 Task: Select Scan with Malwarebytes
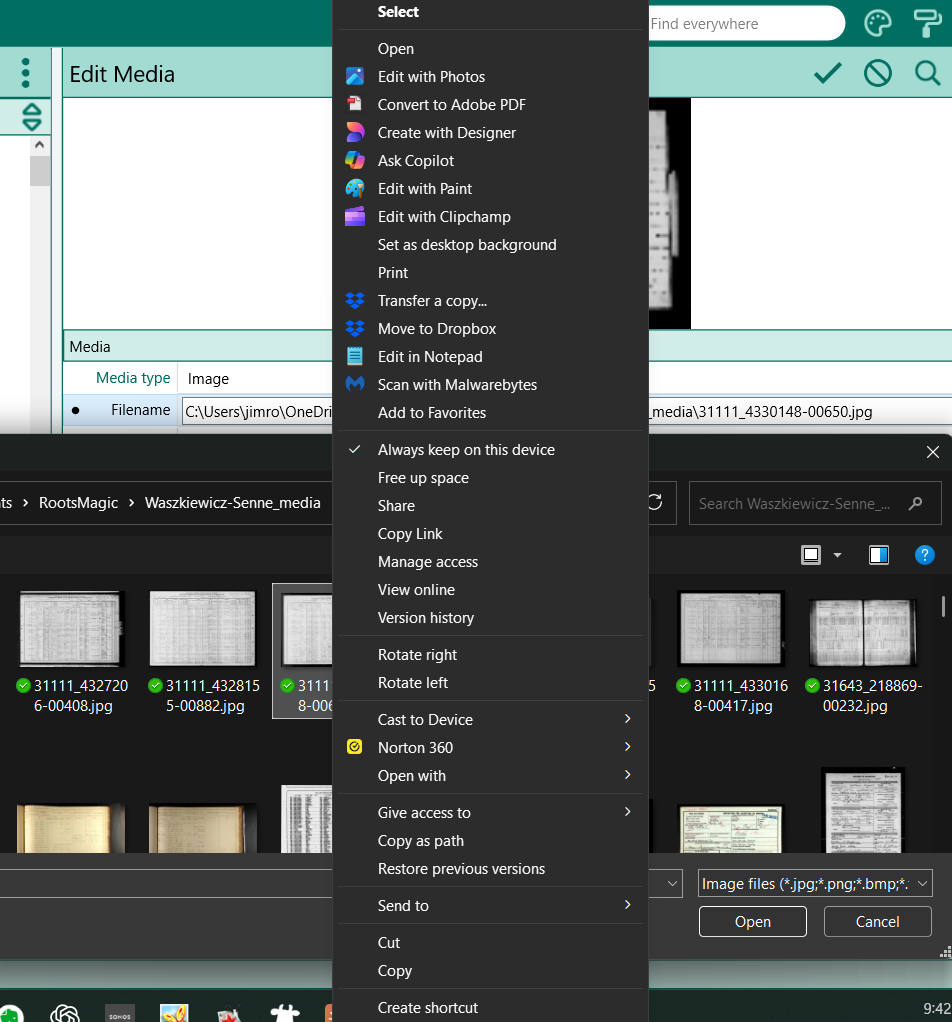pyautogui.click(x=457, y=385)
